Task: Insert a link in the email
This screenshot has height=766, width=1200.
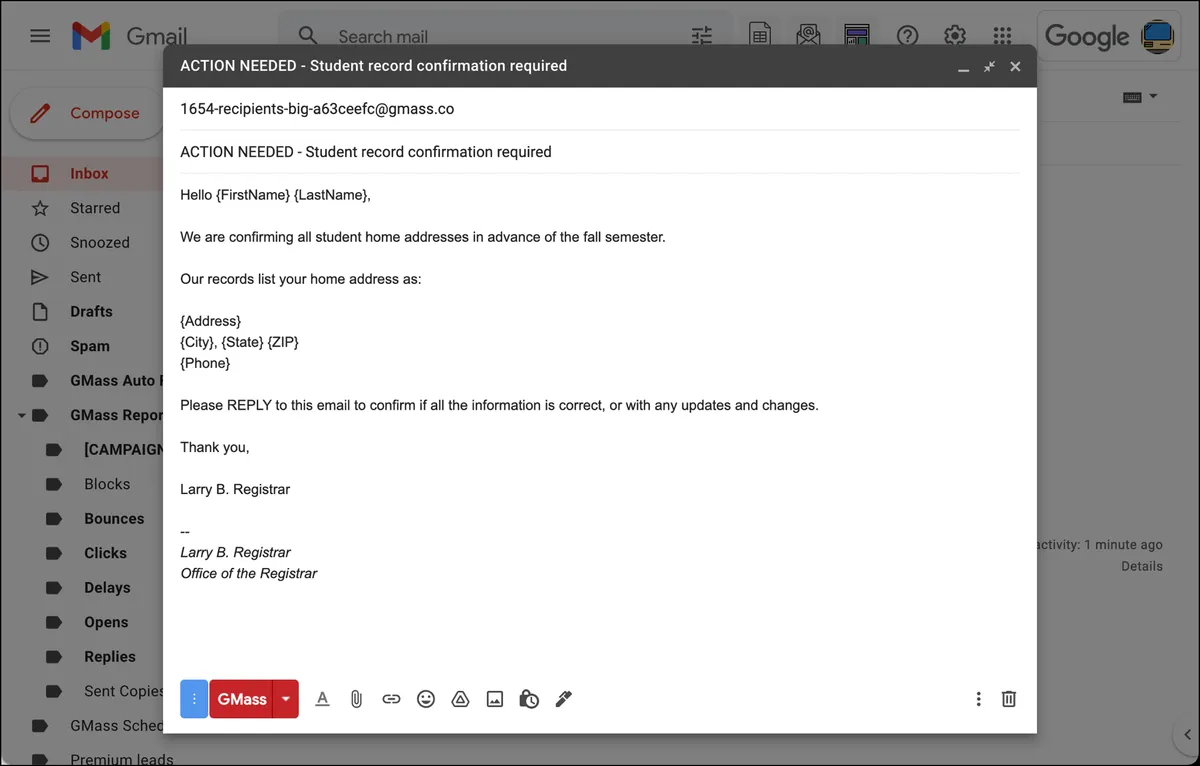Action: coord(391,699)
